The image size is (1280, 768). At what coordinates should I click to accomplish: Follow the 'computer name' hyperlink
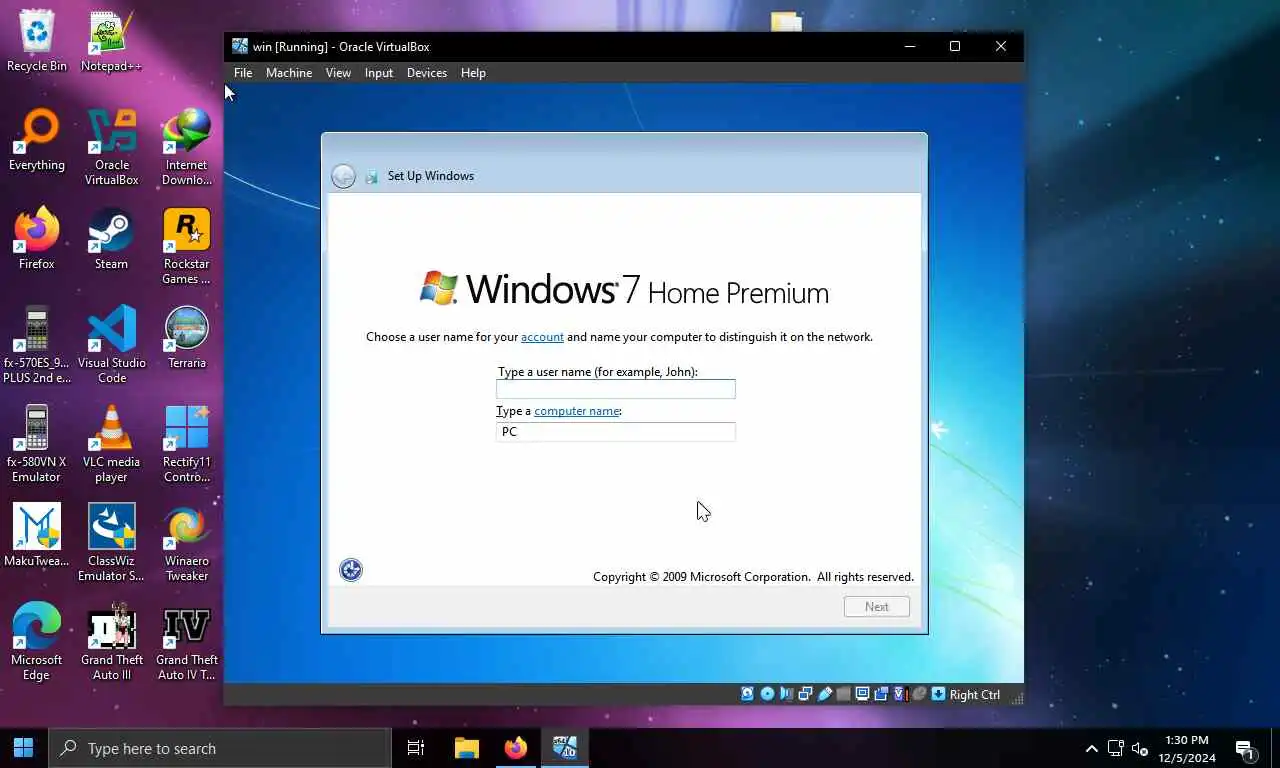pos(577,411)
